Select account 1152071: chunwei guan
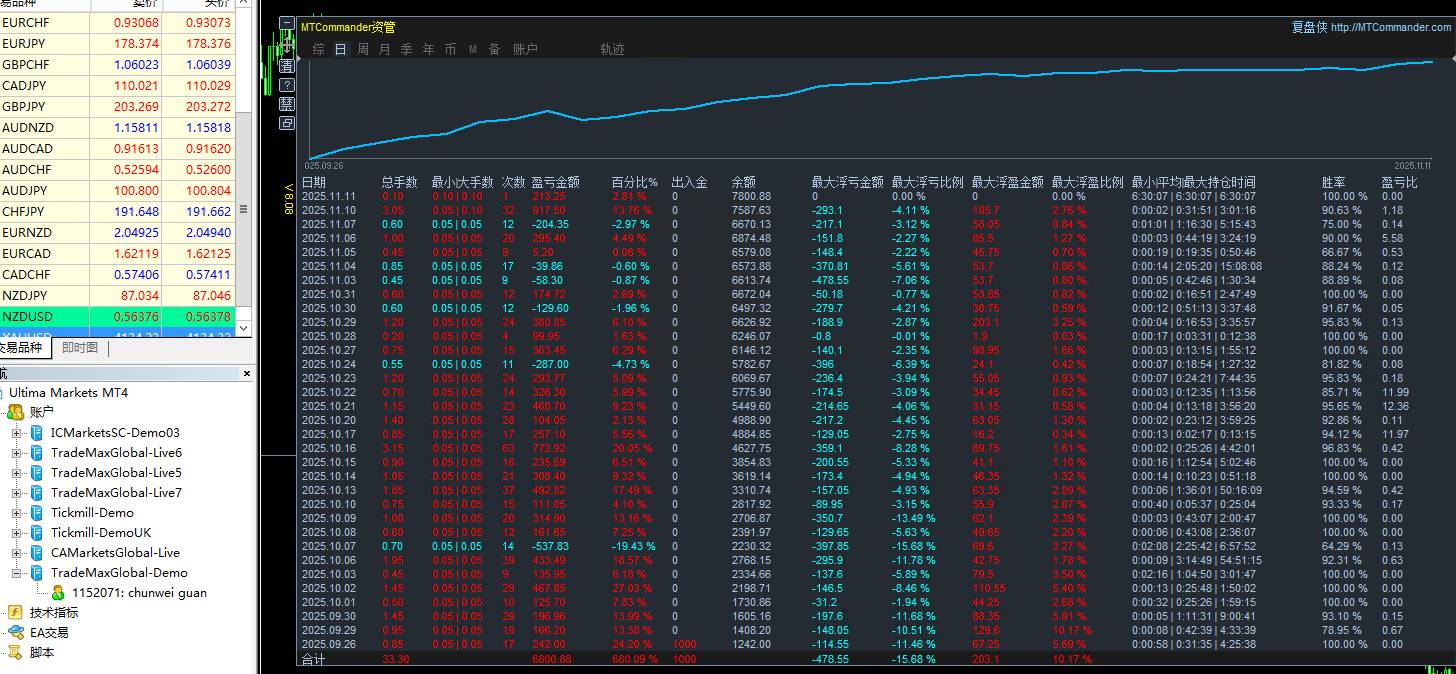The width and height of the screenshot is (1456, 674). coord(137,592)
